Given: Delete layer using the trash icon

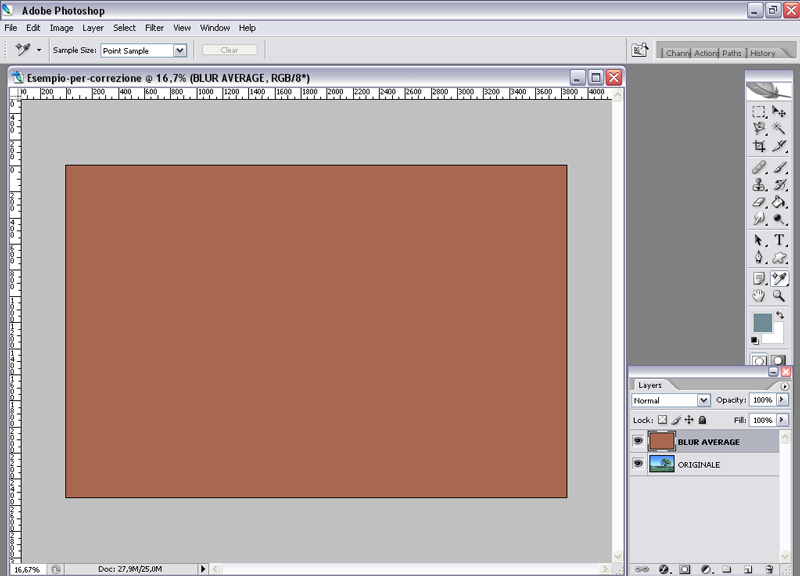Looking at the screenshot, I should click(769, 568).
